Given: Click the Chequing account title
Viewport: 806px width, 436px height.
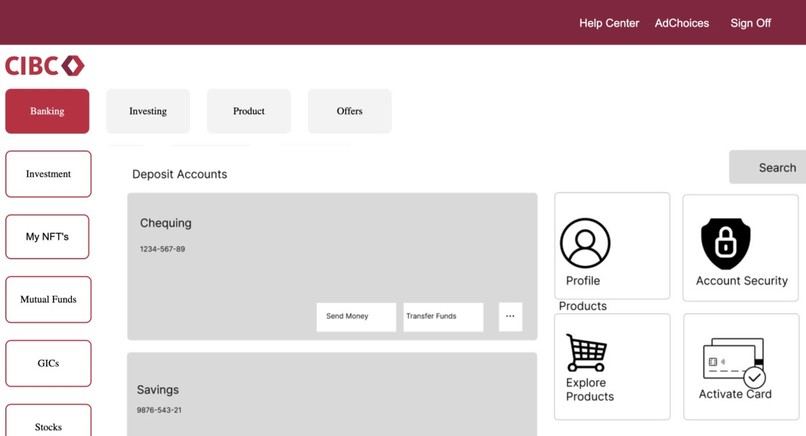Looking at the screenshot, I should pyautogui.click(x=166, y=223).
